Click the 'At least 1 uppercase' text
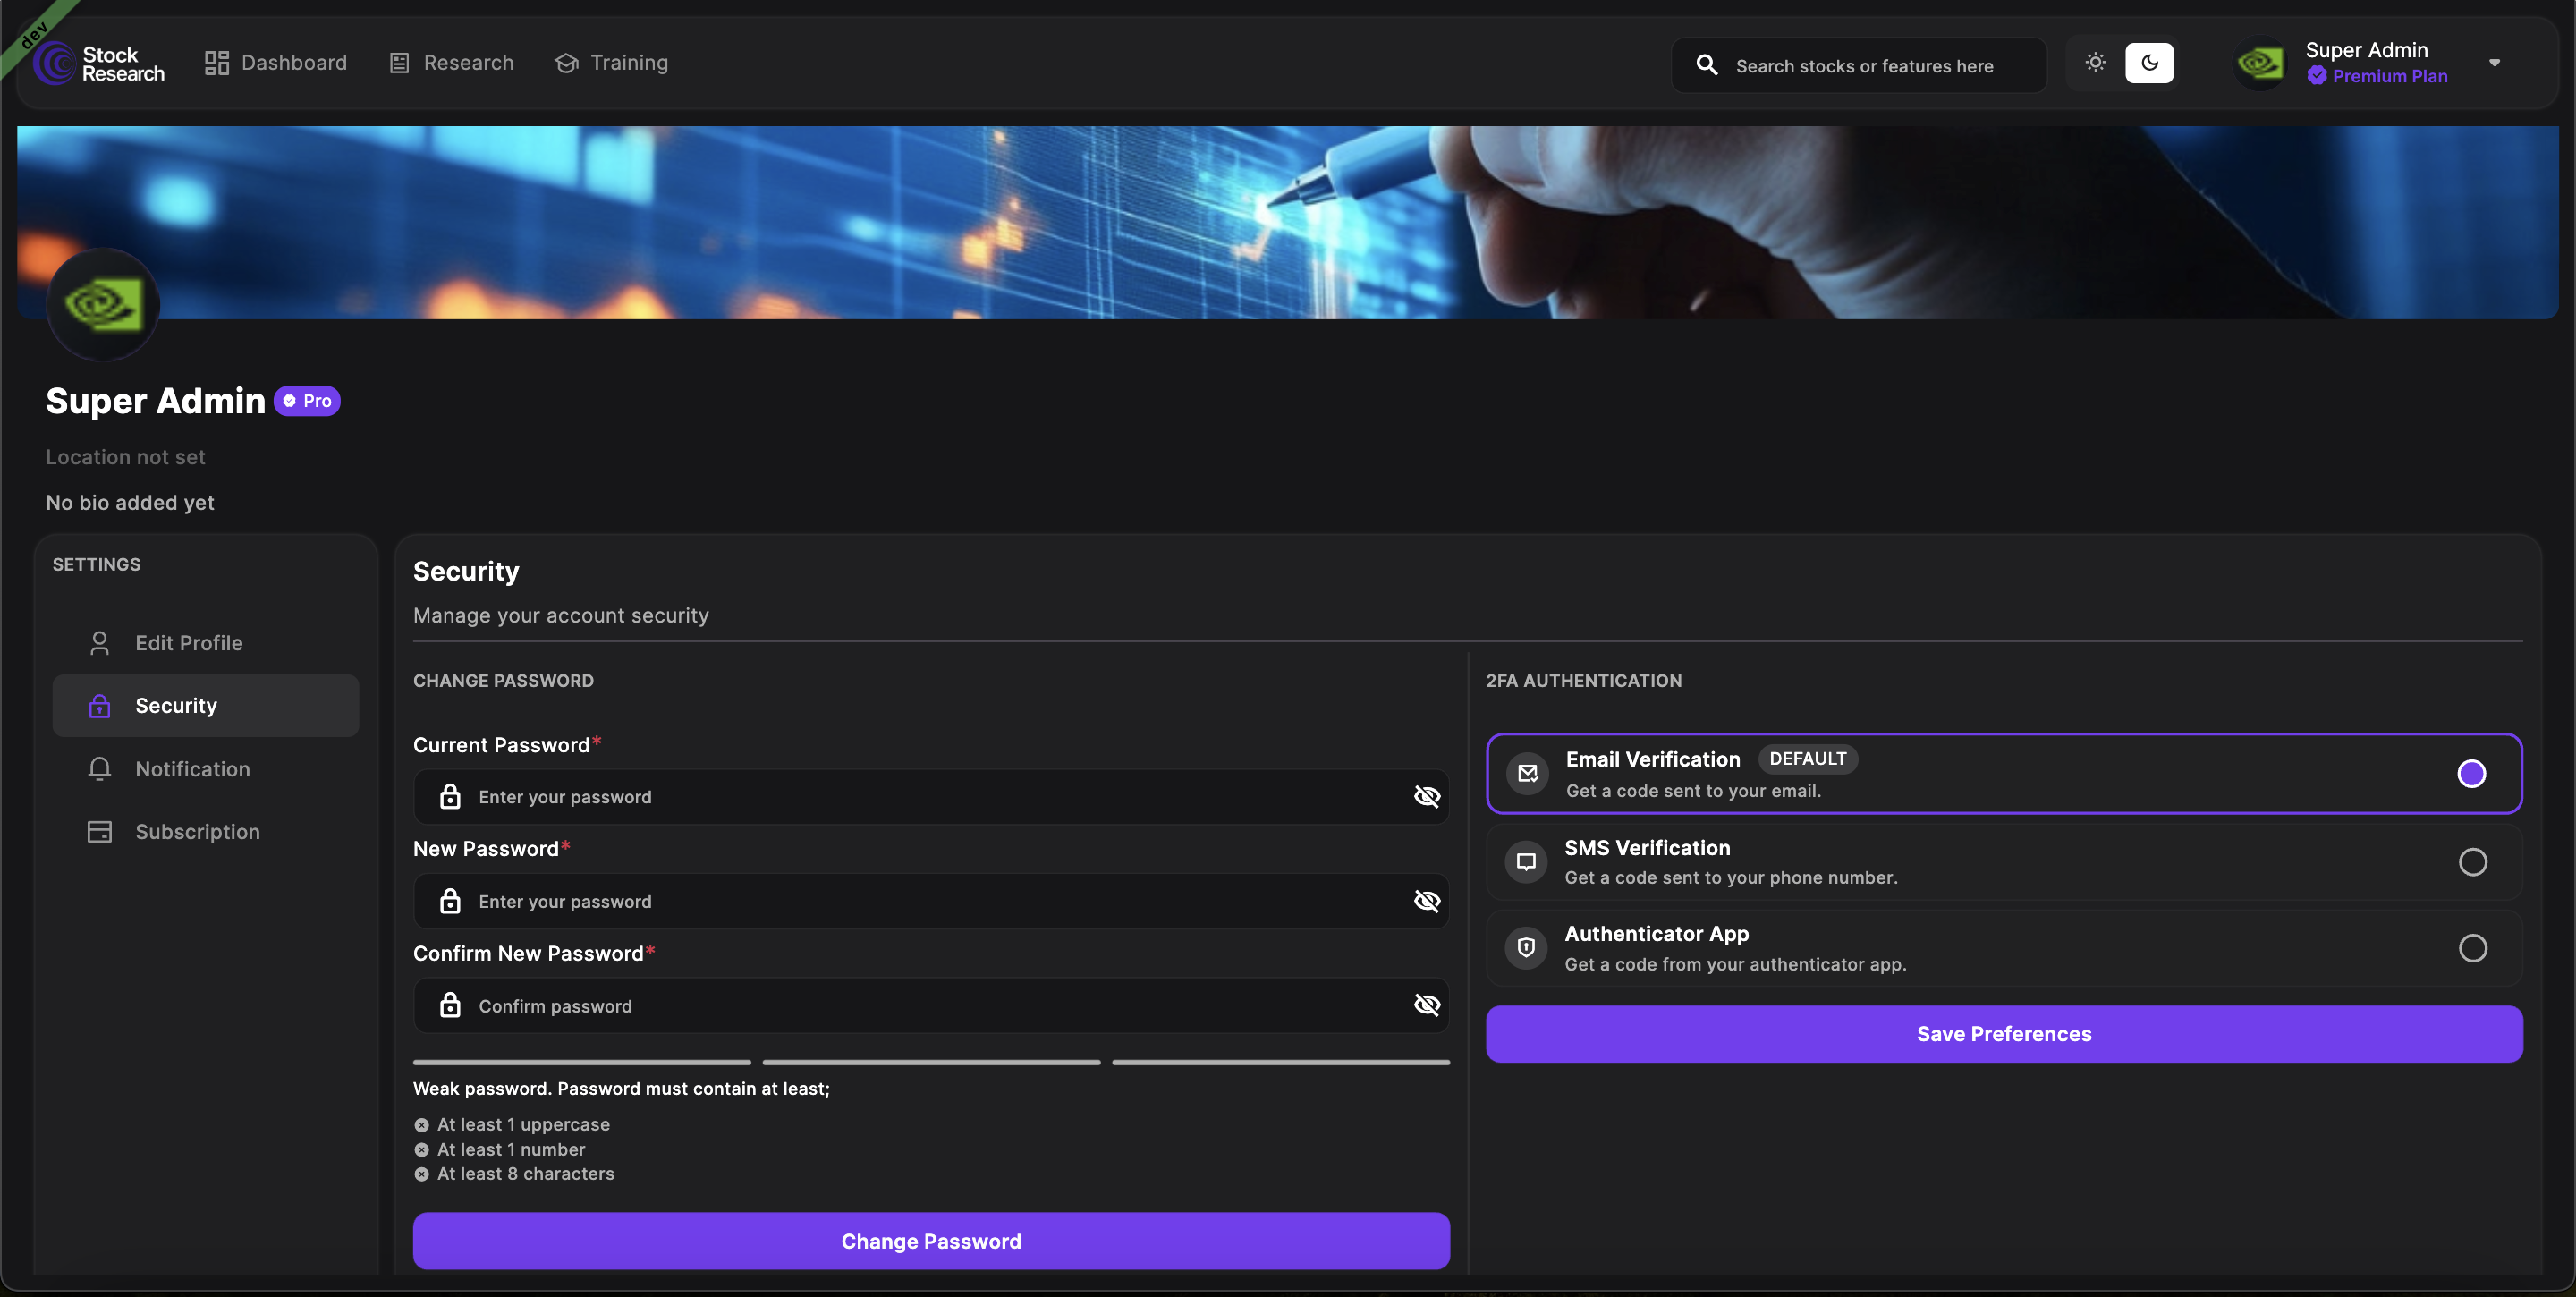This screenshot has width=2576, height=1297. pyautogui.click(x=523, y=1125)
